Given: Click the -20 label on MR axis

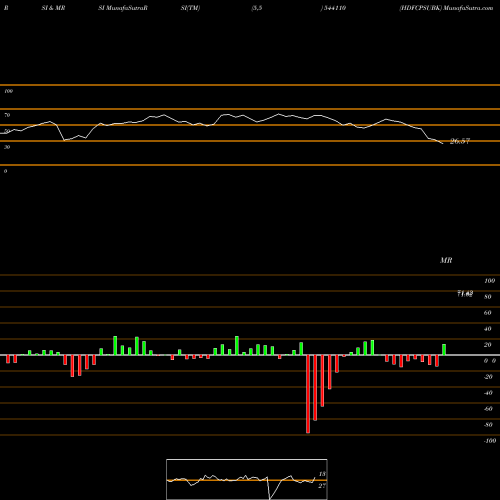Looking at the screenshot, I should tap(488, 377).
